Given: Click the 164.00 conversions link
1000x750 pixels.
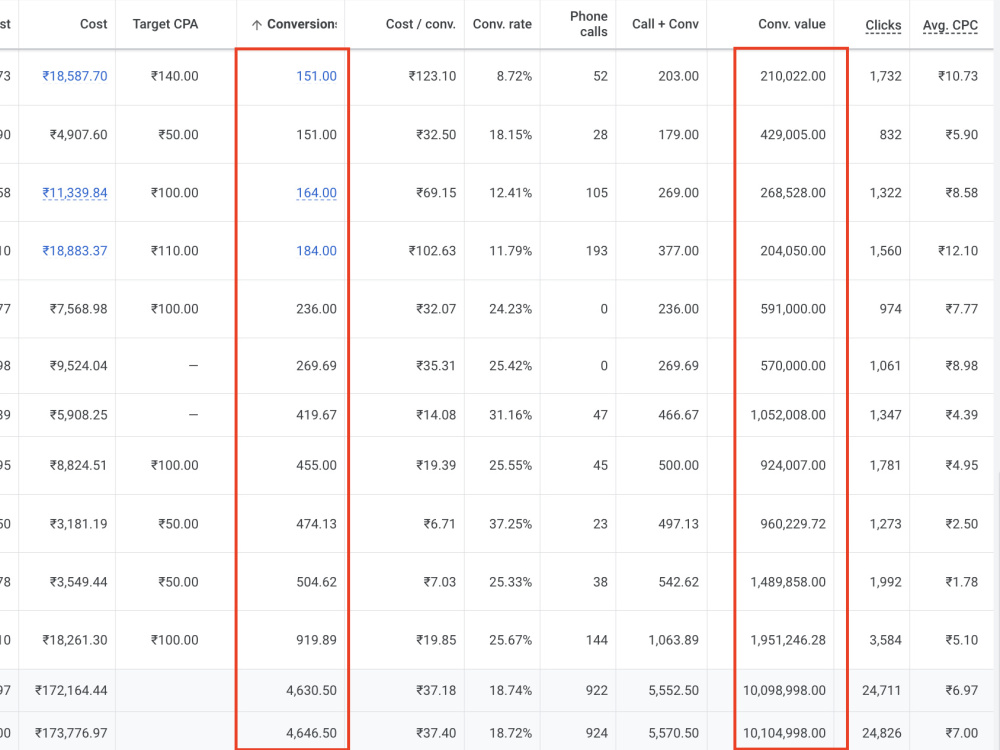Looking at the screenshot, I should [x=316, y=193].
